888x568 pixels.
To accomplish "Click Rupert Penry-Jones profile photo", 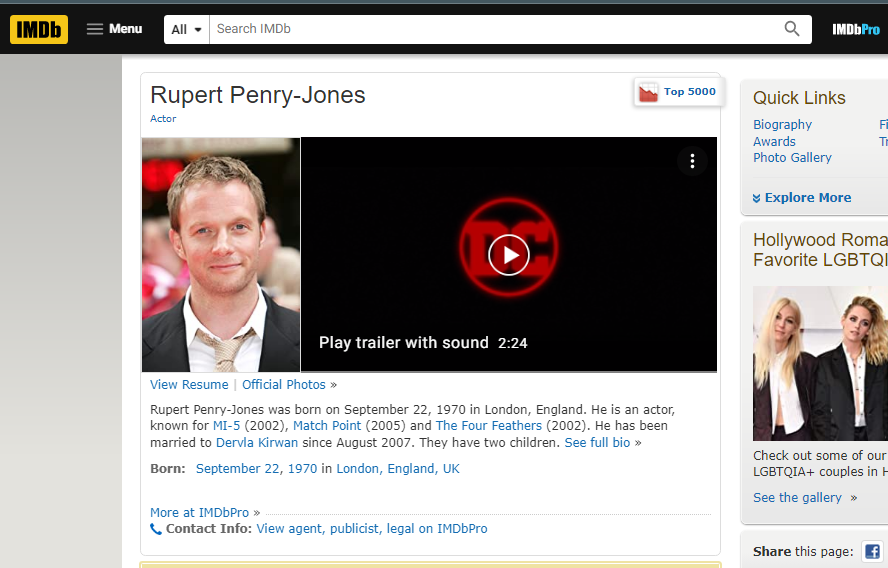I will [x=221, y=255].
